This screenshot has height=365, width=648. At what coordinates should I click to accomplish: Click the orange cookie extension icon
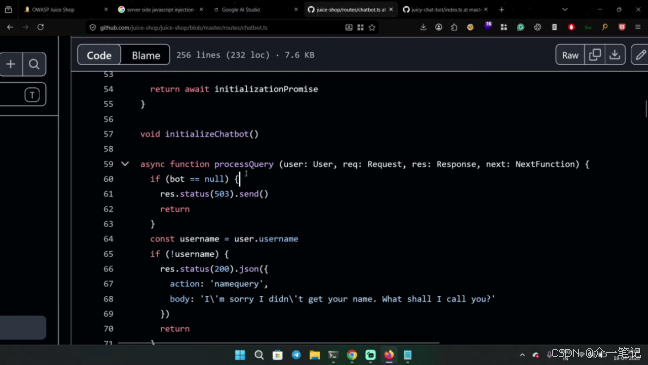pyautogui.click(x=470, y=27)
